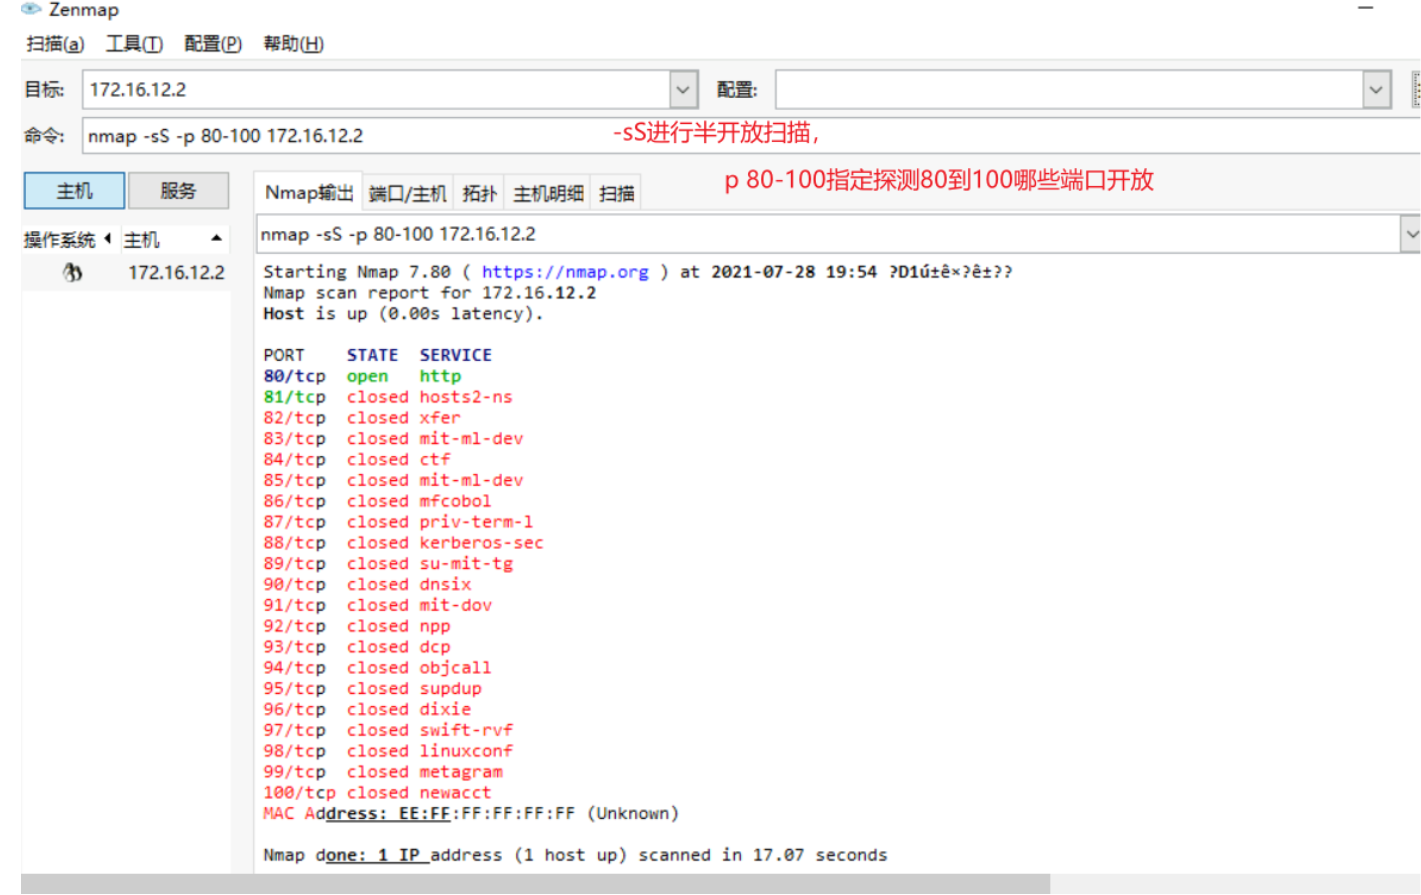Switch to the 主机明细 tab

[x=548, y=194]
